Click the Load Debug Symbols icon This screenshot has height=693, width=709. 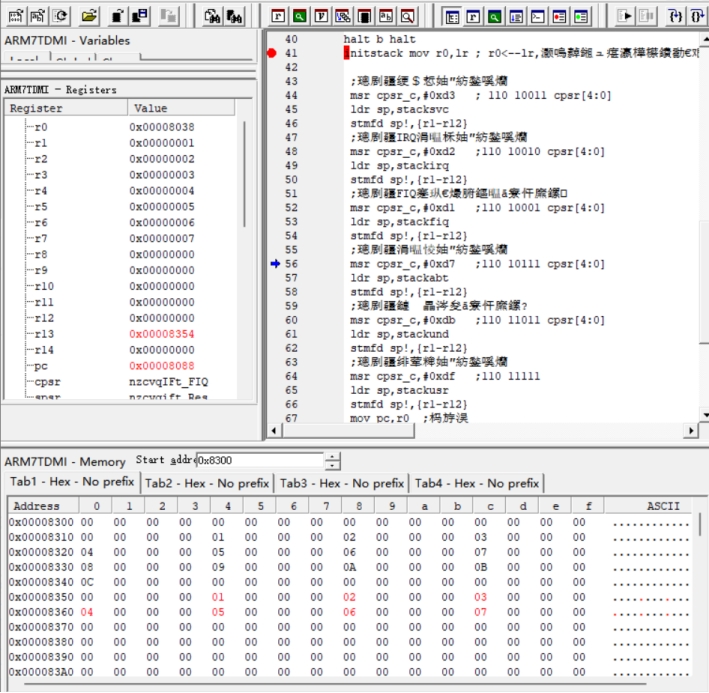[38, 16]
